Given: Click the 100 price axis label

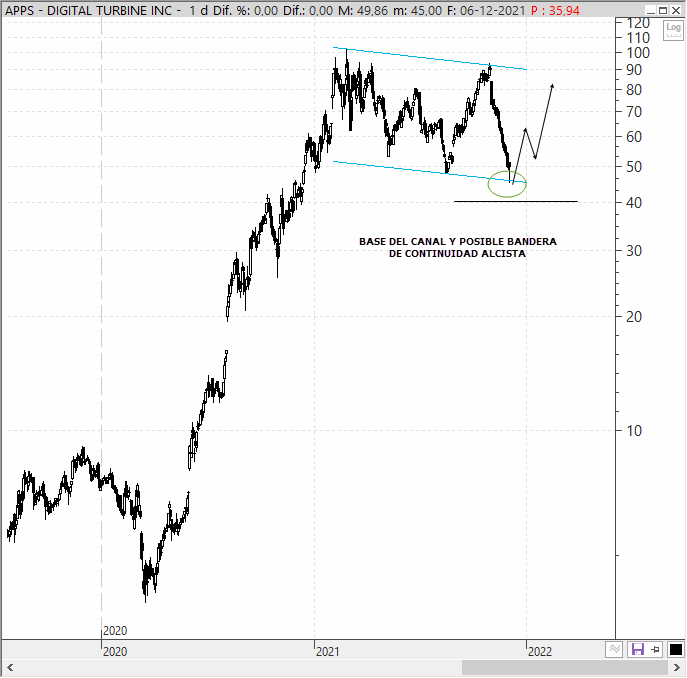Looking at the screenshot, I should pyautogui.click(x=638, y=53).
